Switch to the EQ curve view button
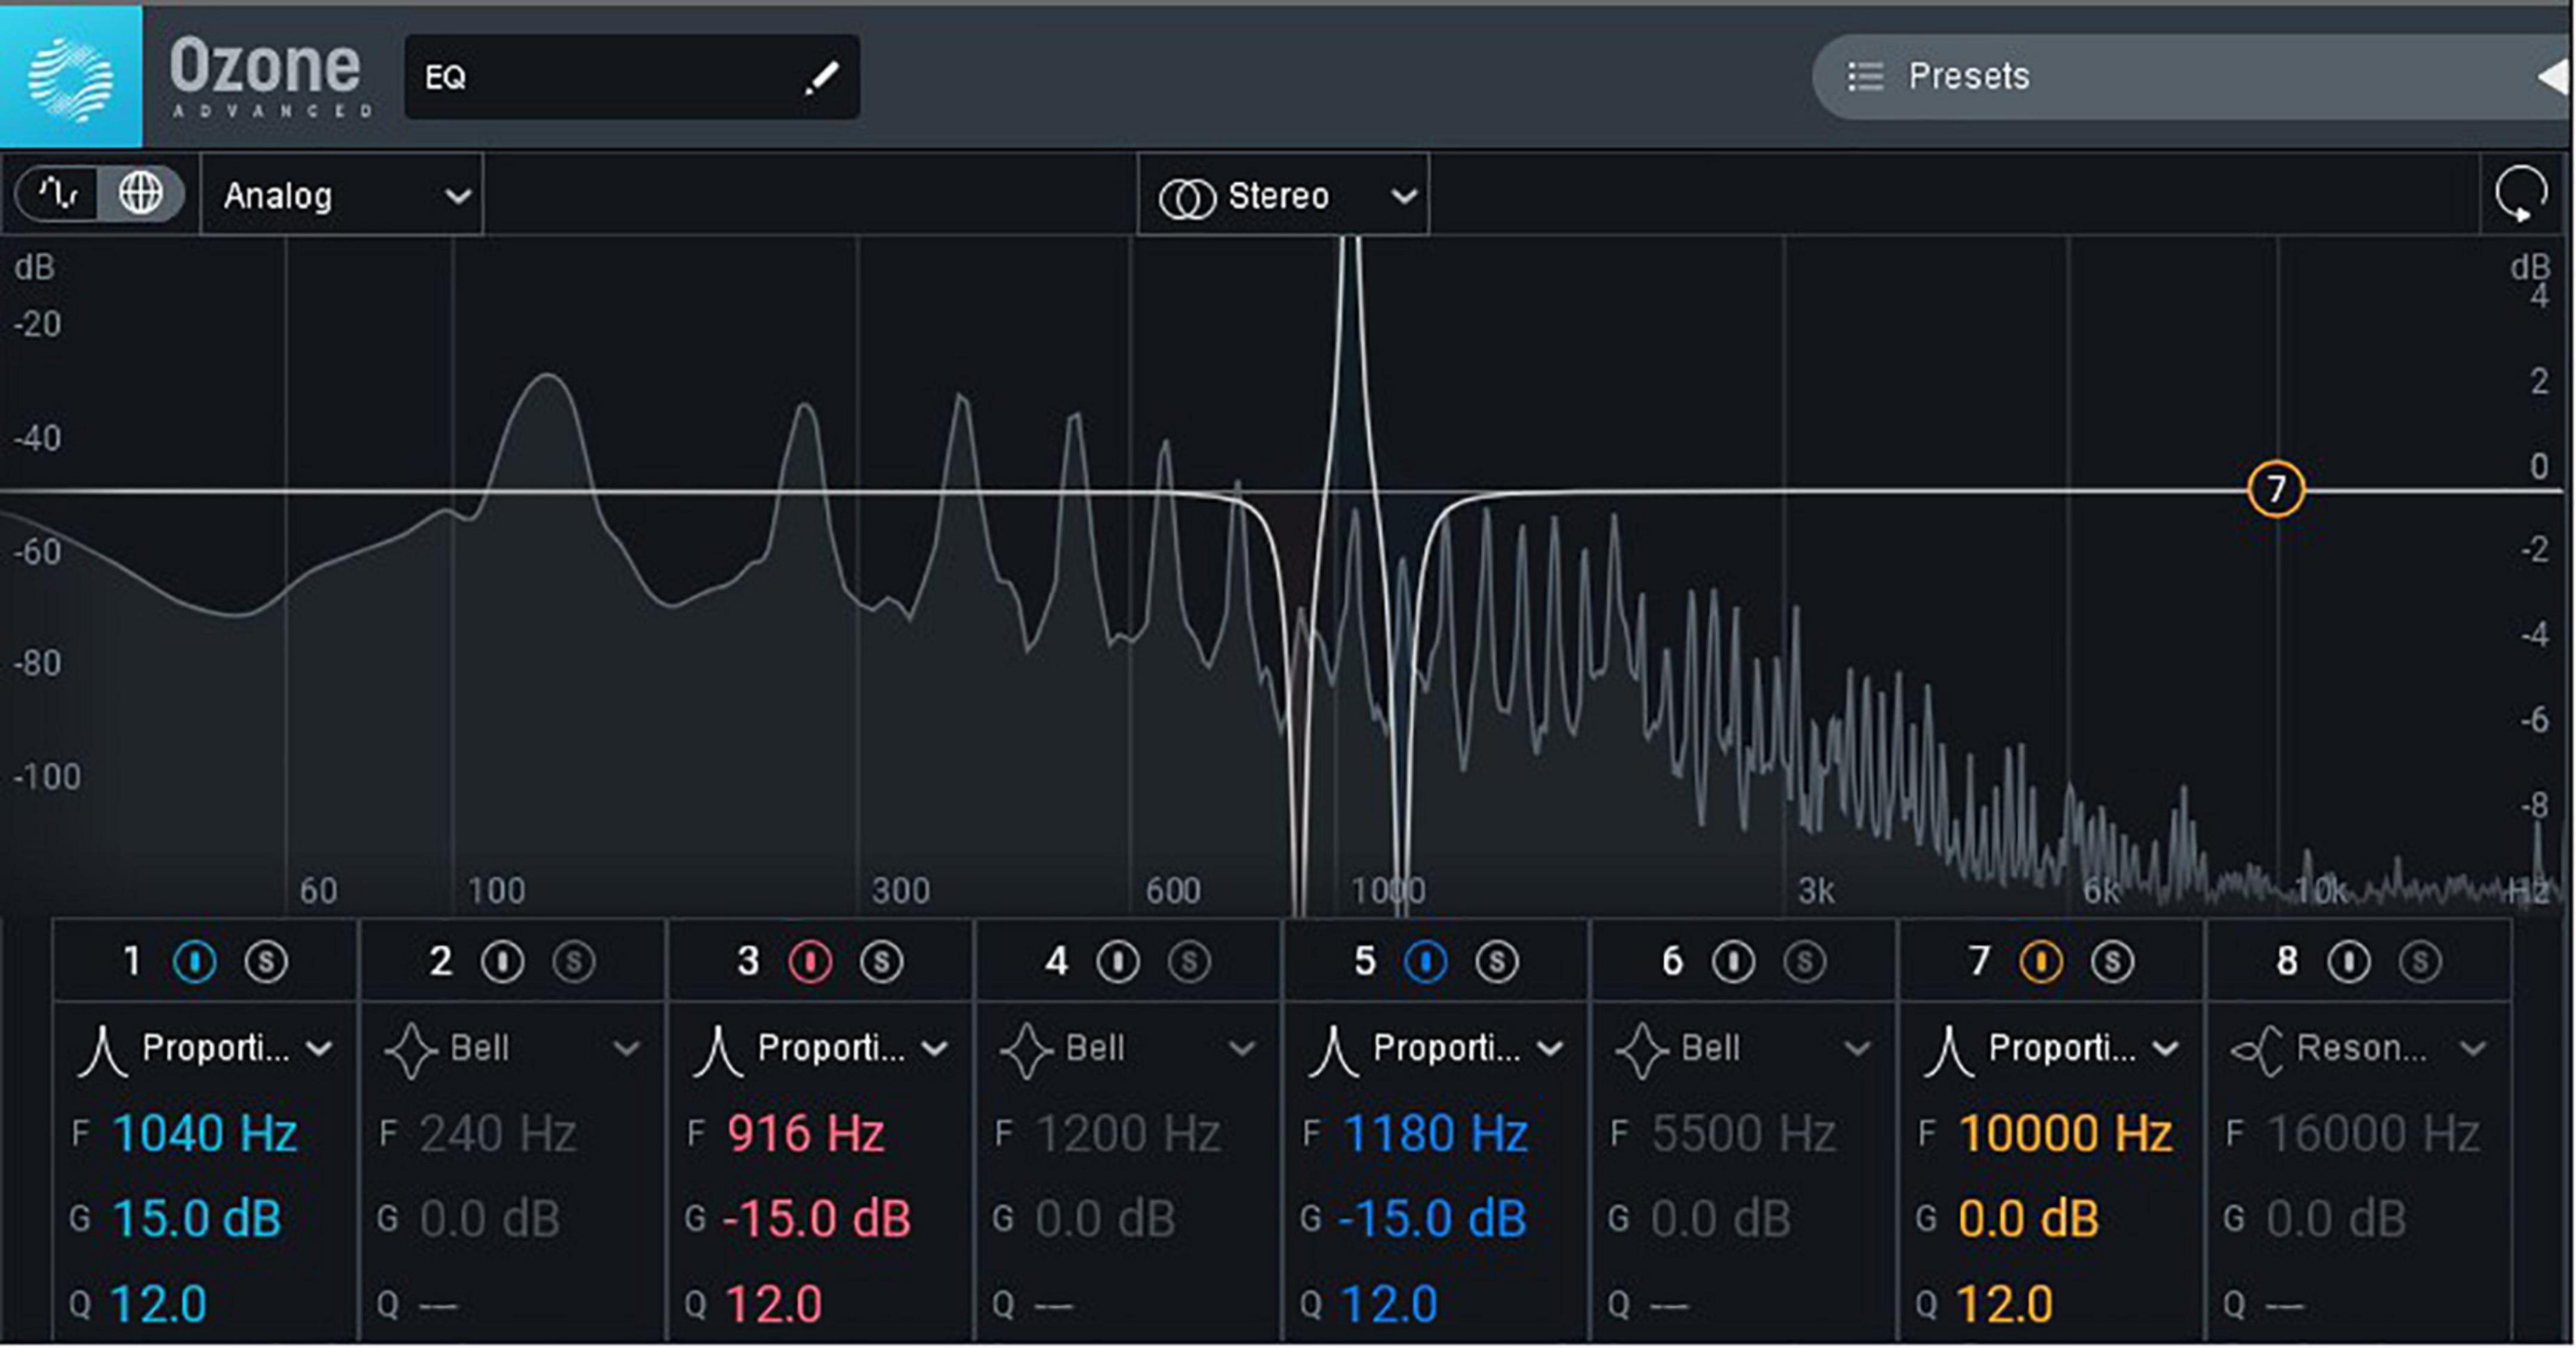This screenshot has width=2576, height=1348. click(x=56, y=194)
